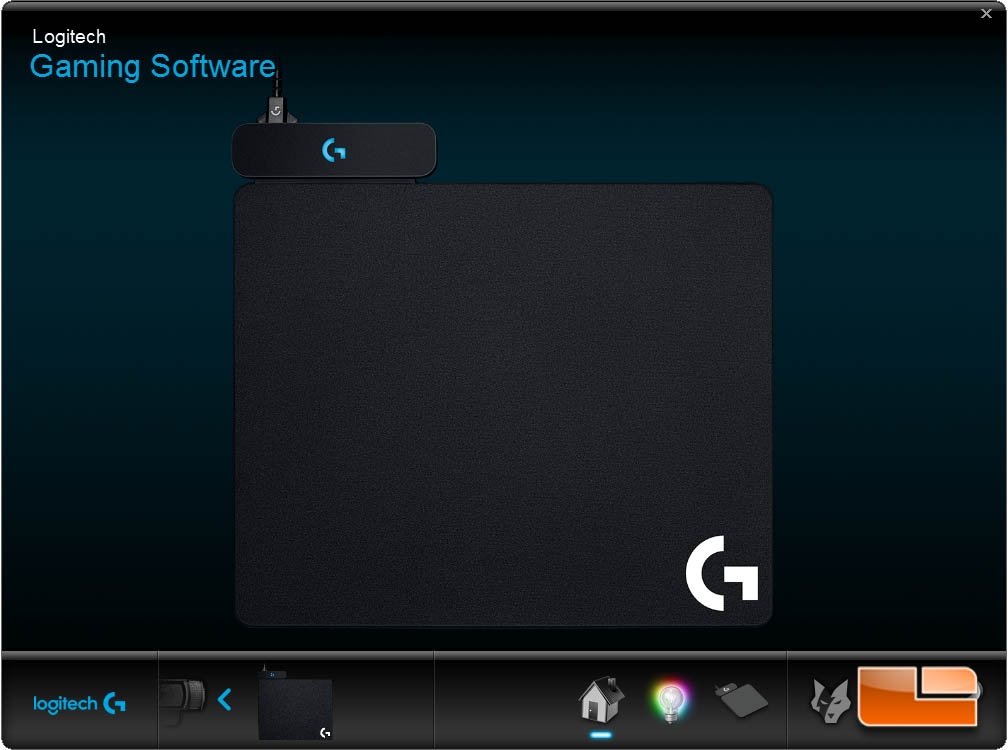The image size is (1008, 750).
Task: Open the mouse pad charging settings icon
Action: pos(741,699)
